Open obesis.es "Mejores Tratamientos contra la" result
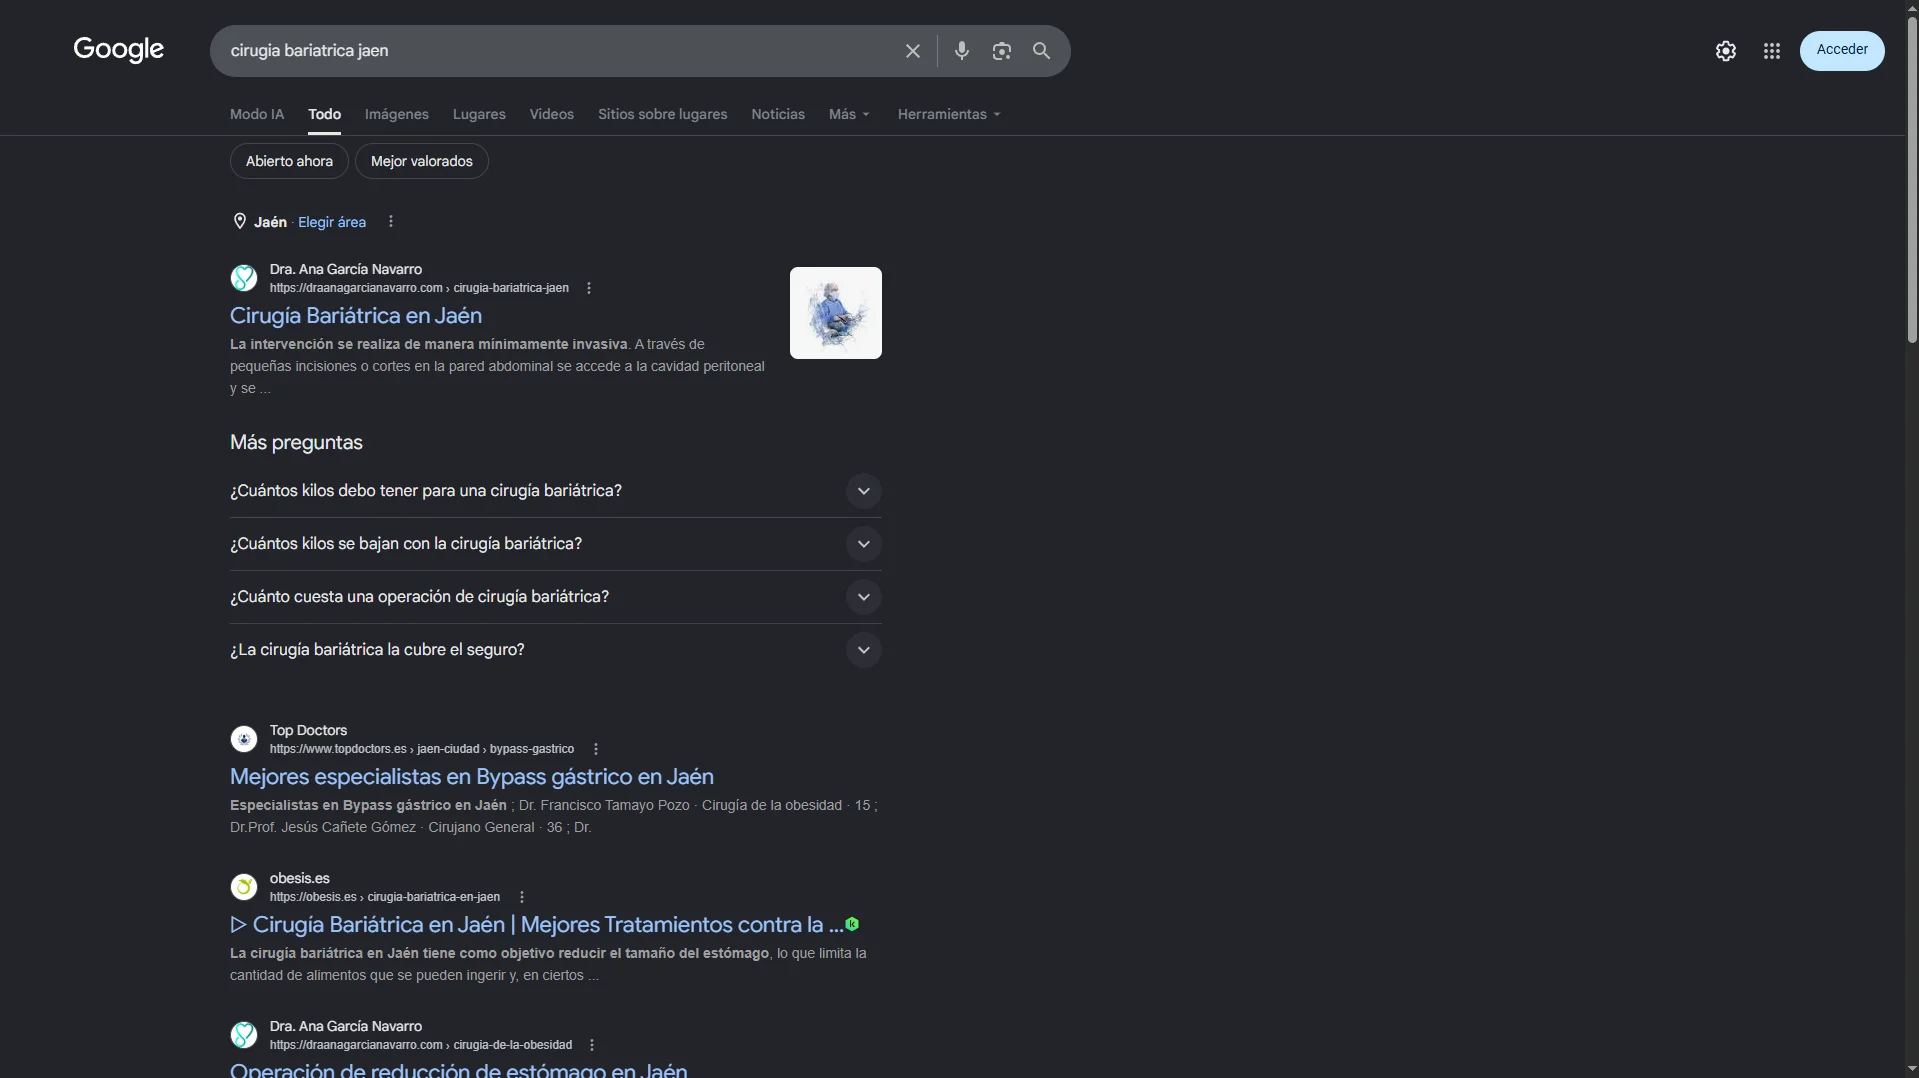This screenshot has width=1919, height=1078. (537, 924)
